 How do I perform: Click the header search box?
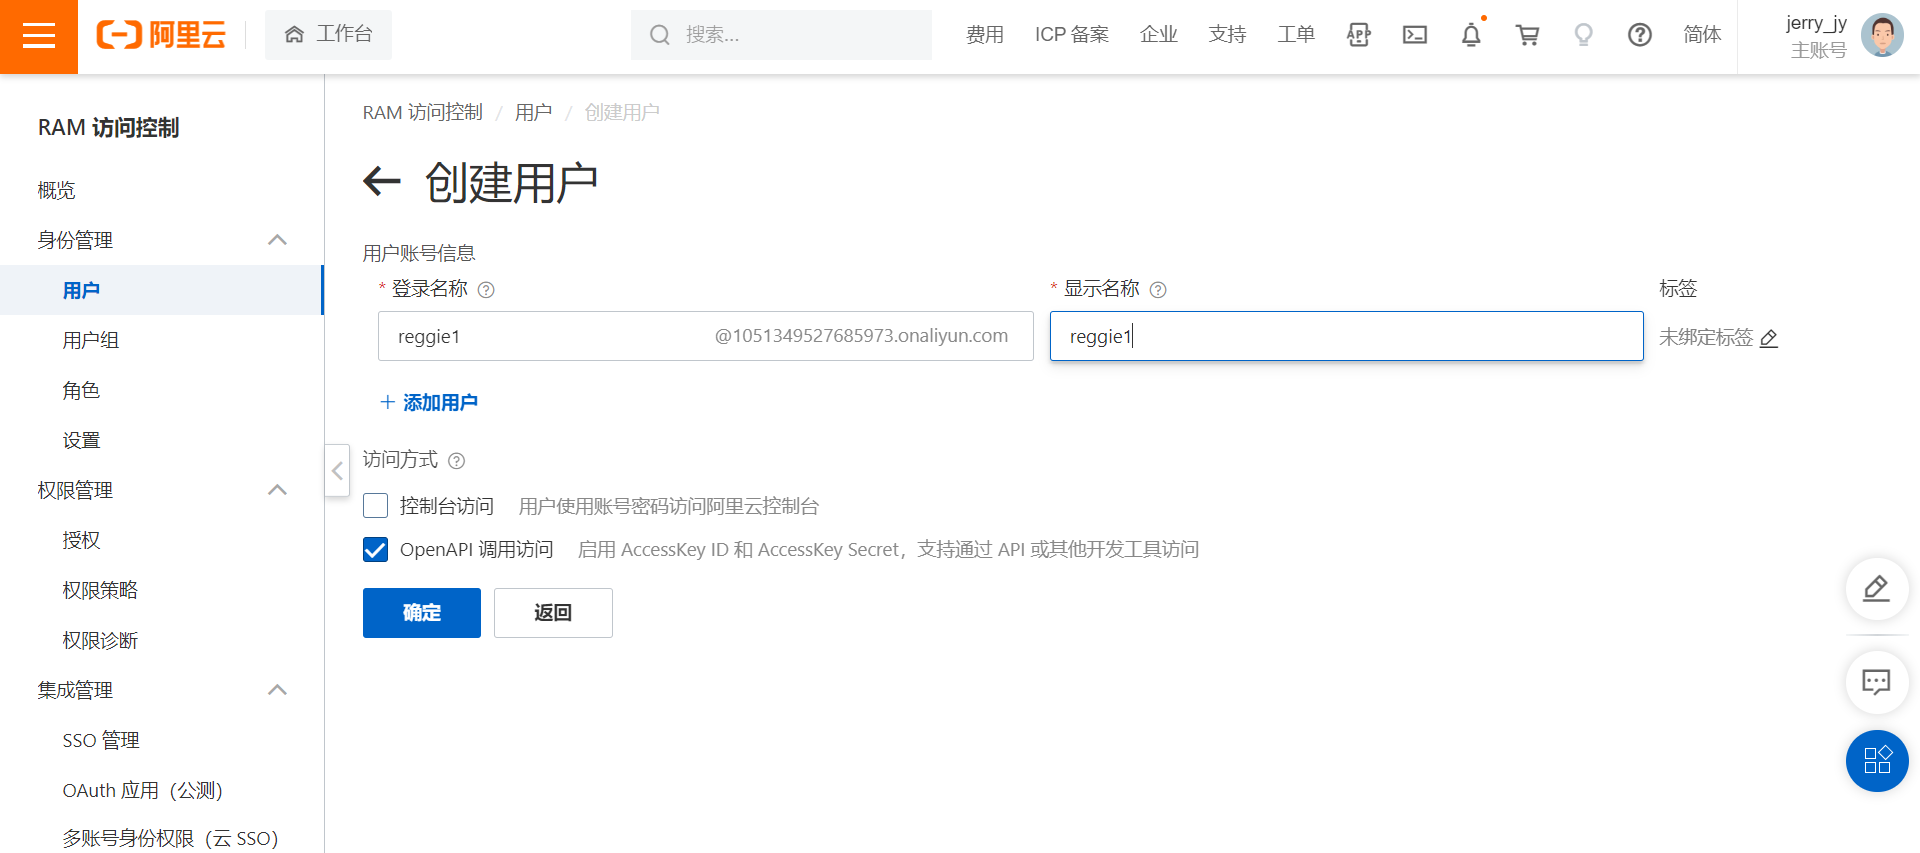[x=781, y=35]
